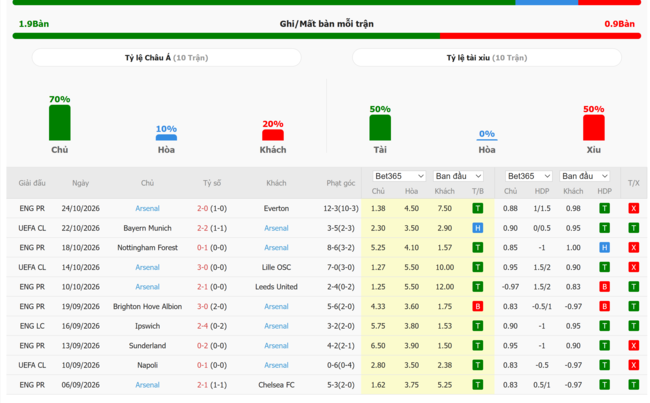Open the Arsenal link in the Bayern Munich row
Screen dimensions: 650x403
pyautogui.click(x=276, y=228)
